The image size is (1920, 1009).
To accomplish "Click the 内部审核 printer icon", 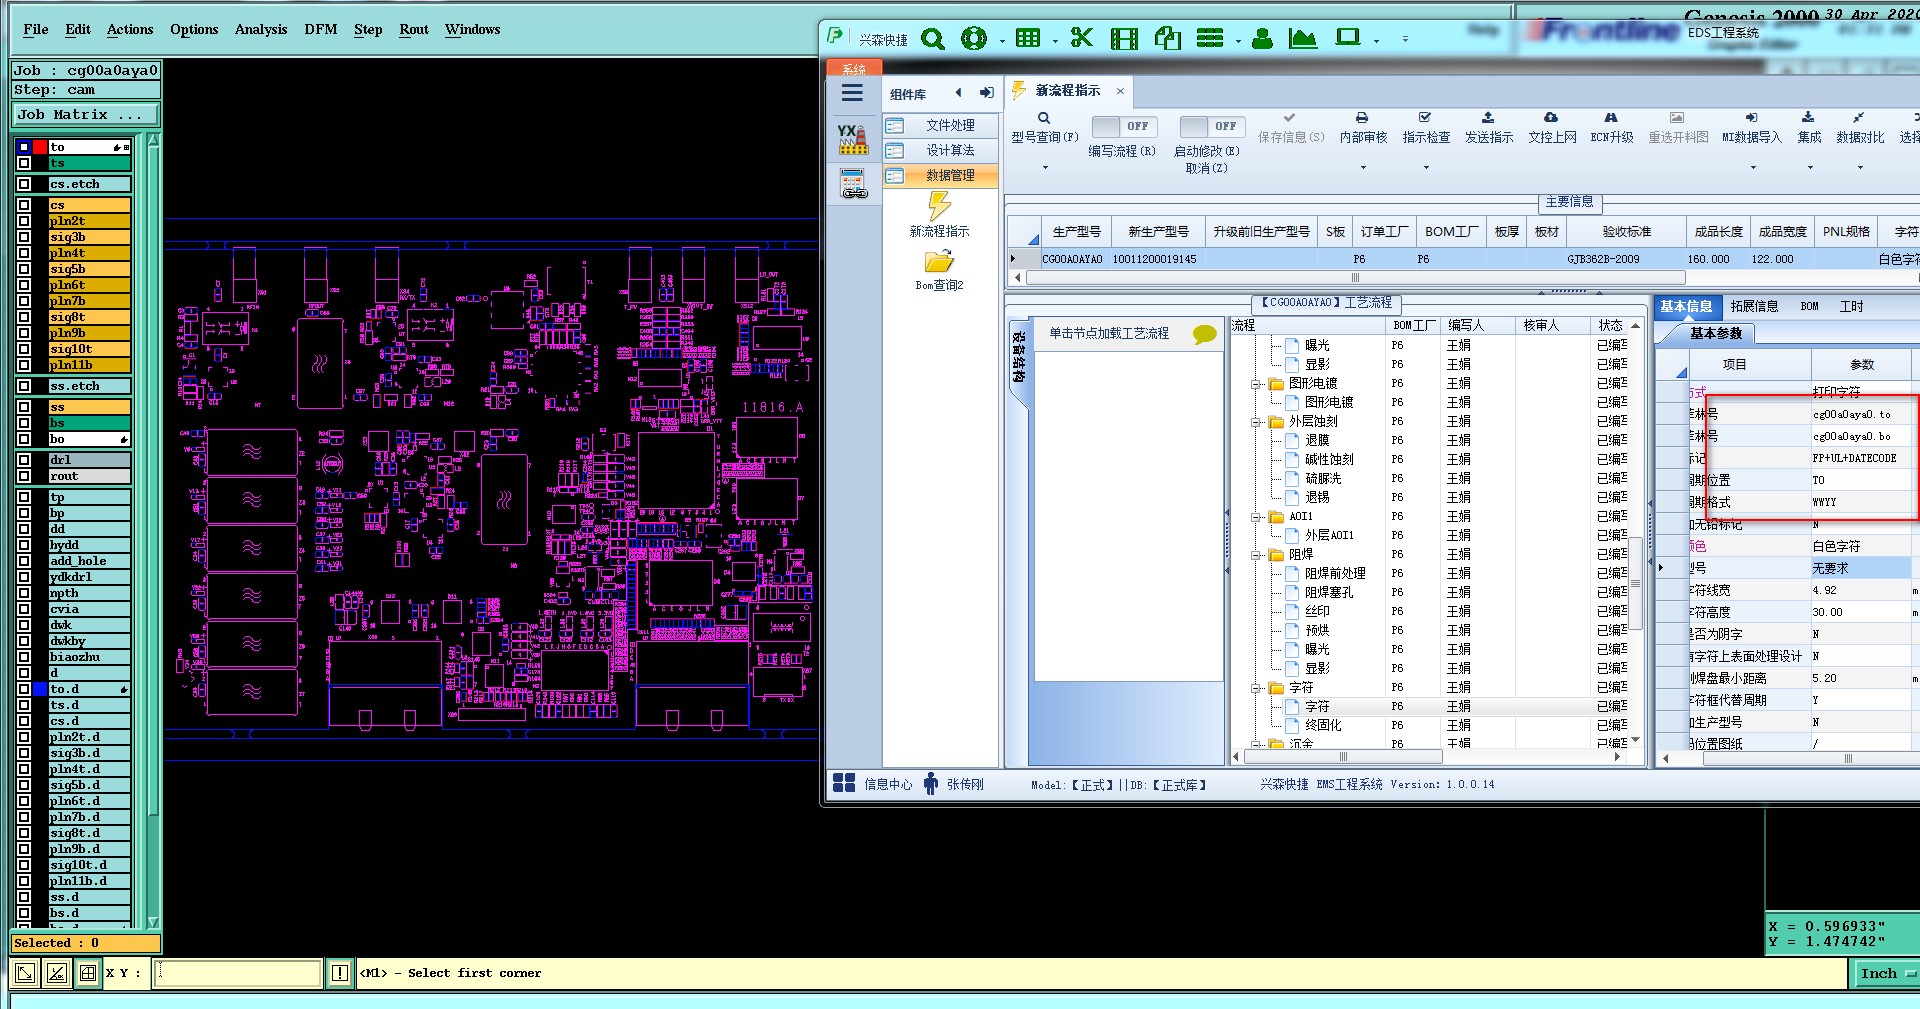I will [x=1362, y=118].
